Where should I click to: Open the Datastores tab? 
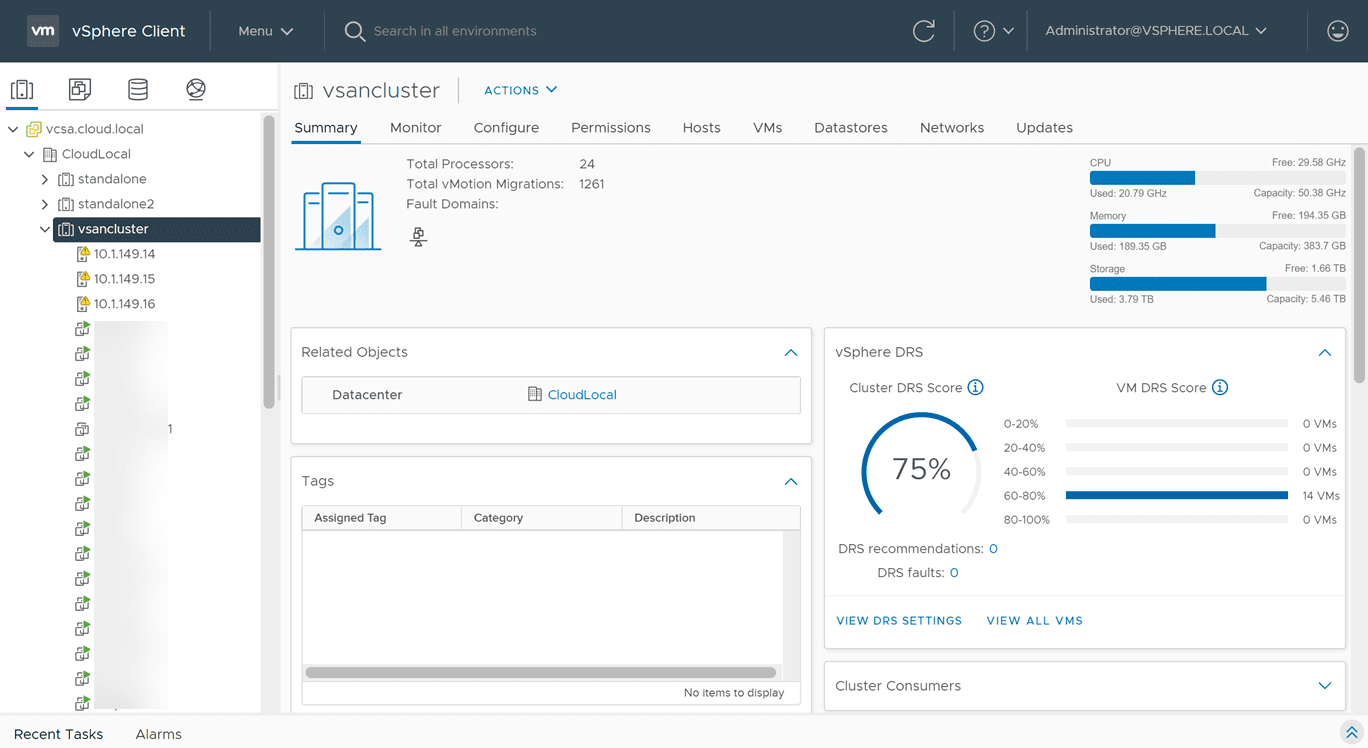850,128
